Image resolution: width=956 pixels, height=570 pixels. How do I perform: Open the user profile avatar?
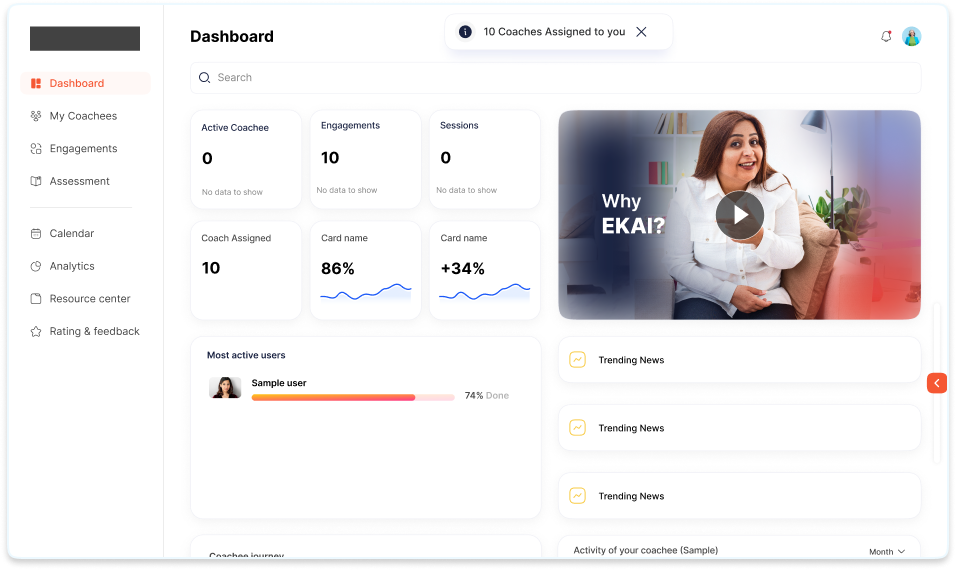(x=911, y=37)
